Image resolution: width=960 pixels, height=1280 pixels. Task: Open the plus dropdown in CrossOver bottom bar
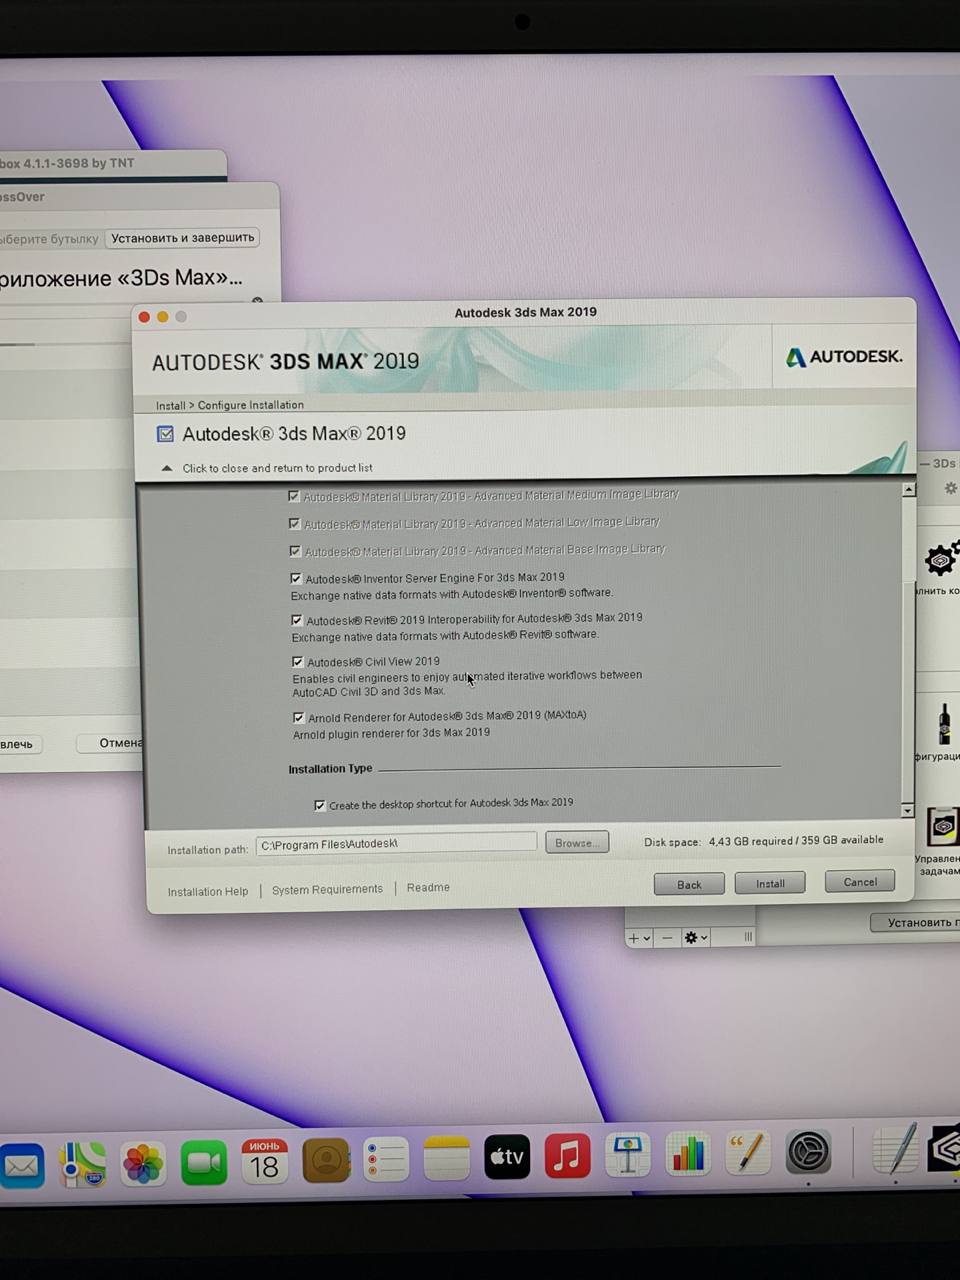click(640, 938)
